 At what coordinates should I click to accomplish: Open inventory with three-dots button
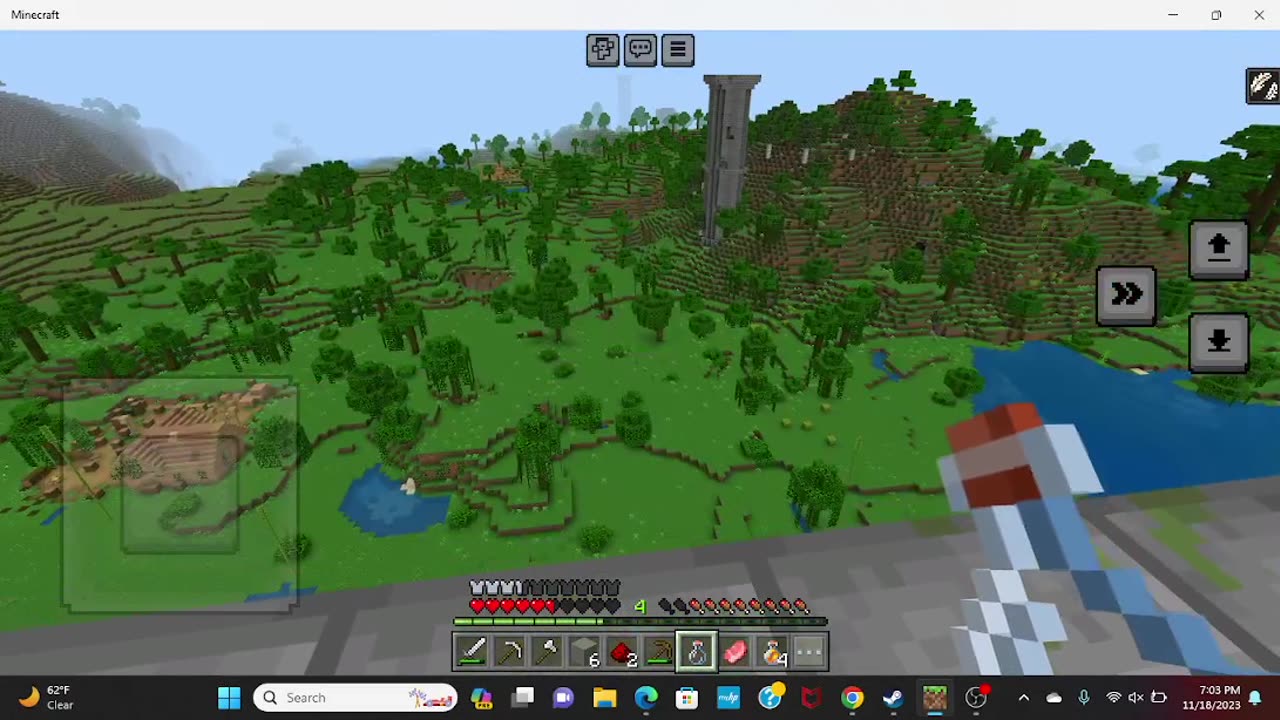809,653
